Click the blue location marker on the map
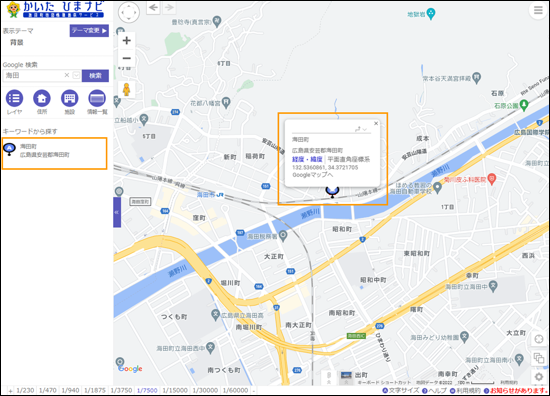The height and width of the screenshot is (396, 550). [332, 191]
